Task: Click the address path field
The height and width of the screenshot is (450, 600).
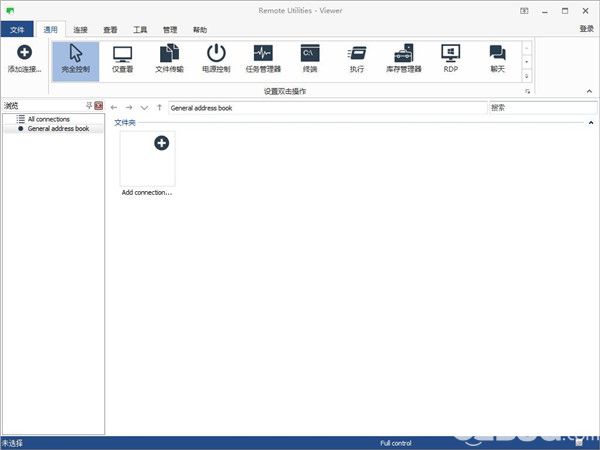Action: 328,108
